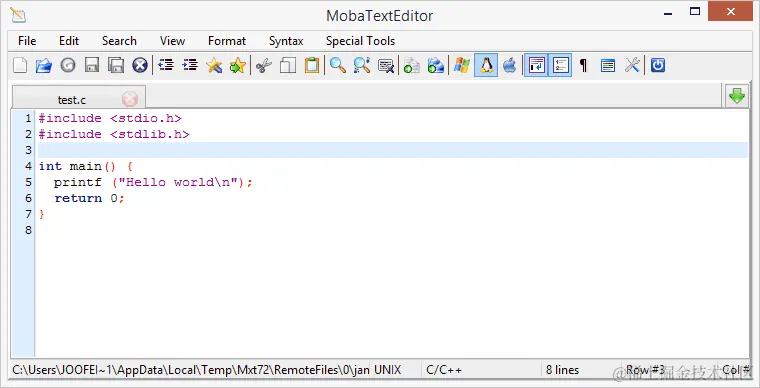Open the Format menu
The height and width of the screenshot is (388, 760).
point(227,41)
